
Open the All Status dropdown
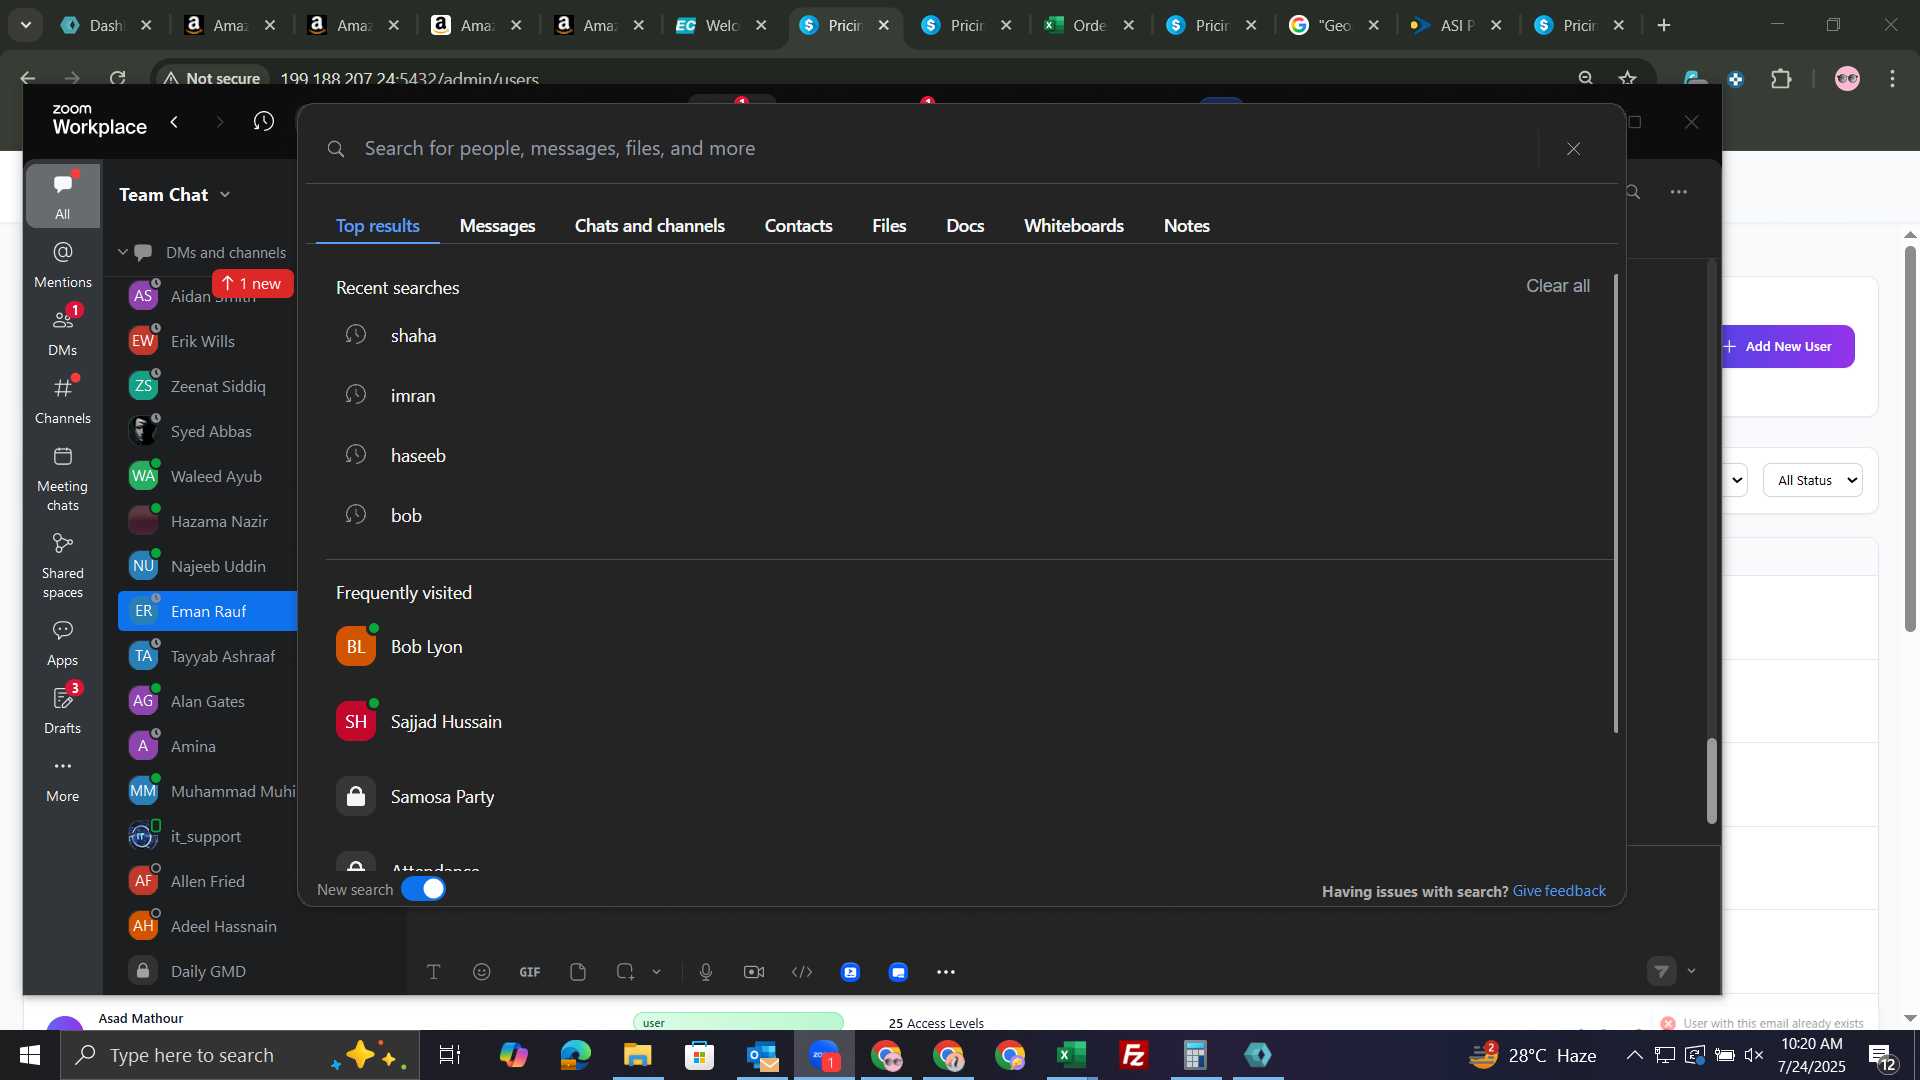click(x=1812, y=481)
